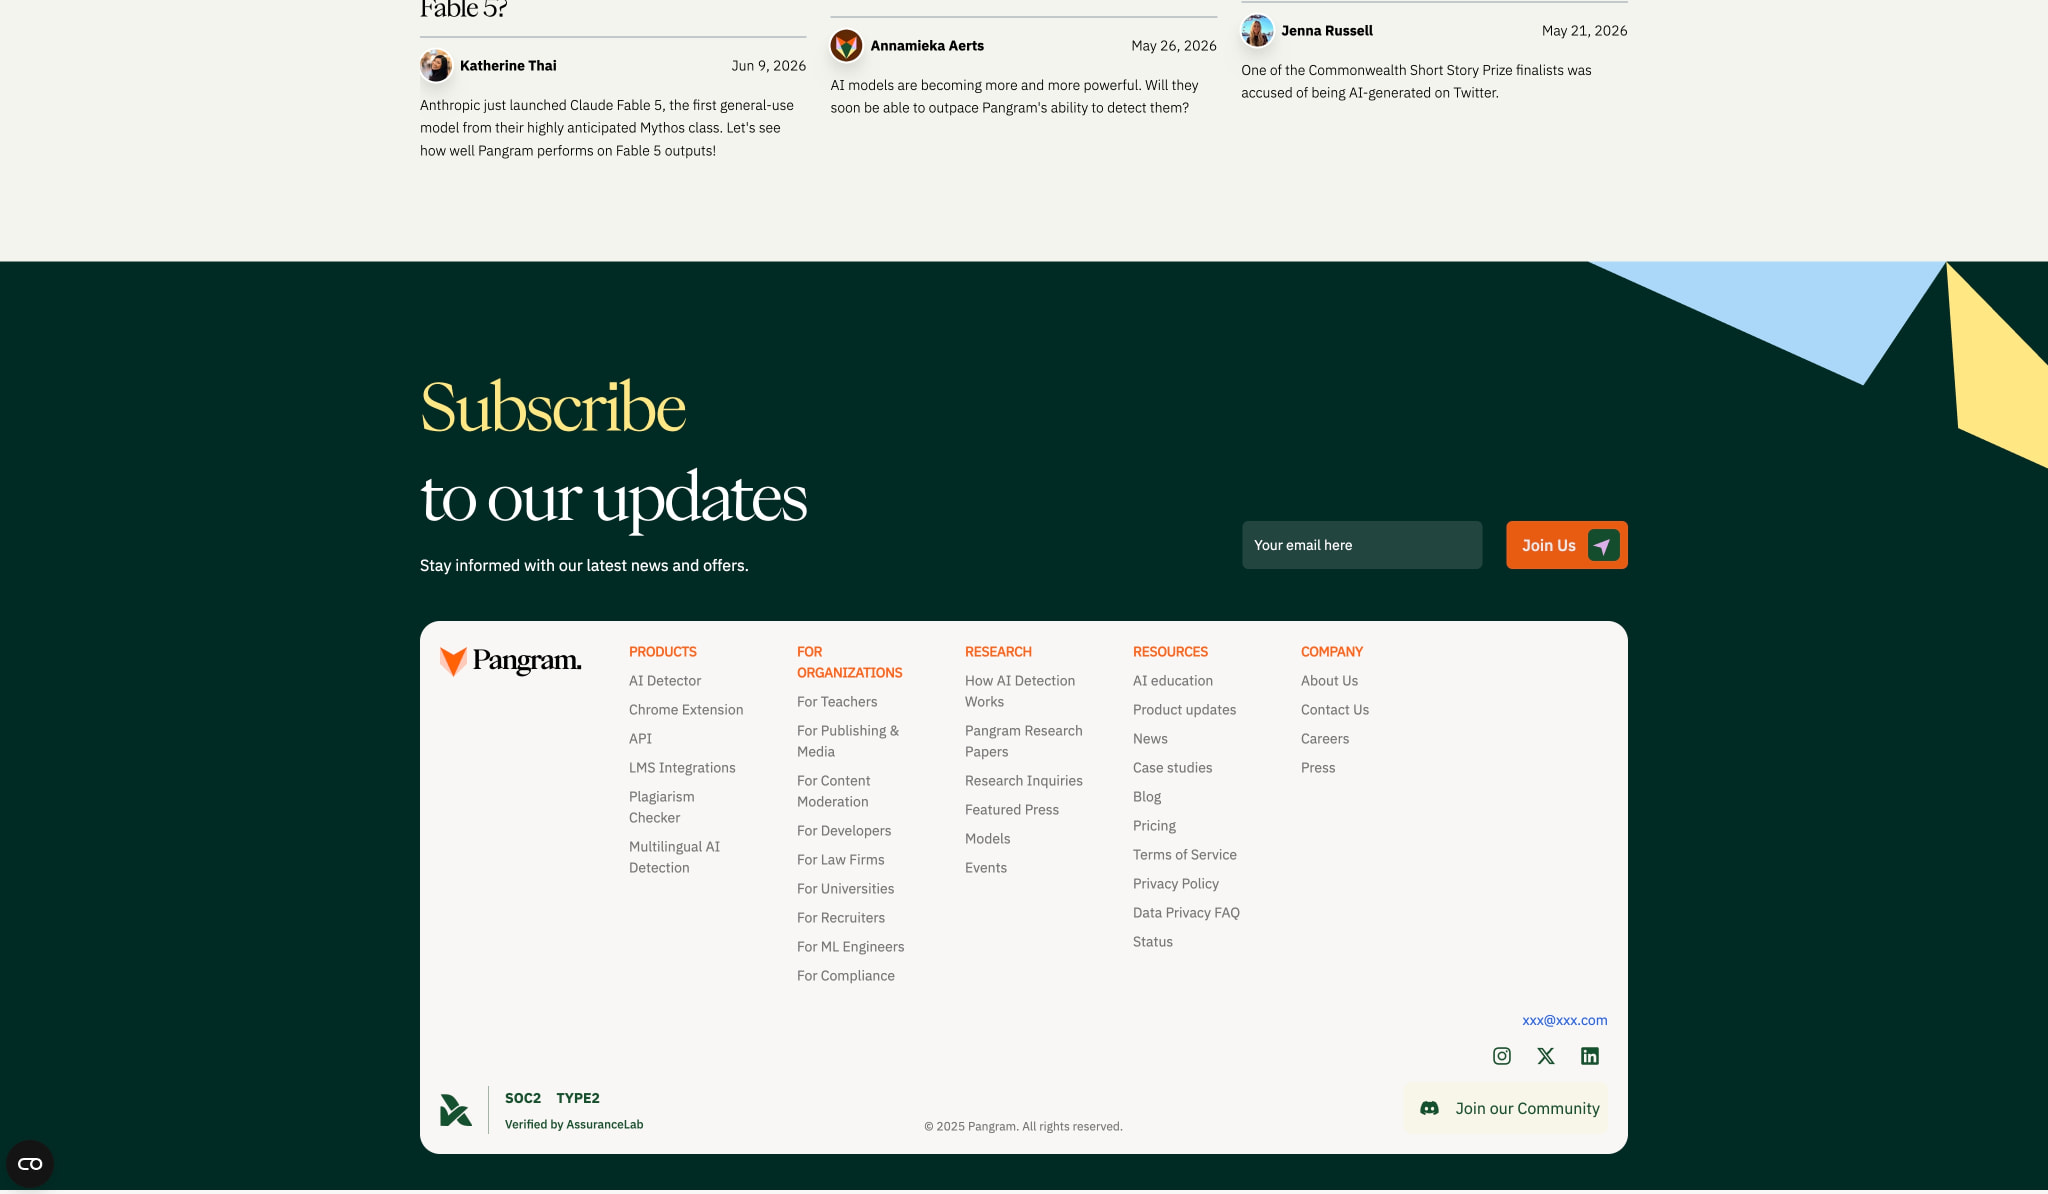Screen dimensions: 2048x1194
Task: Open the Data Privacy FAQ link
Action: click(x=1187, y=913)
